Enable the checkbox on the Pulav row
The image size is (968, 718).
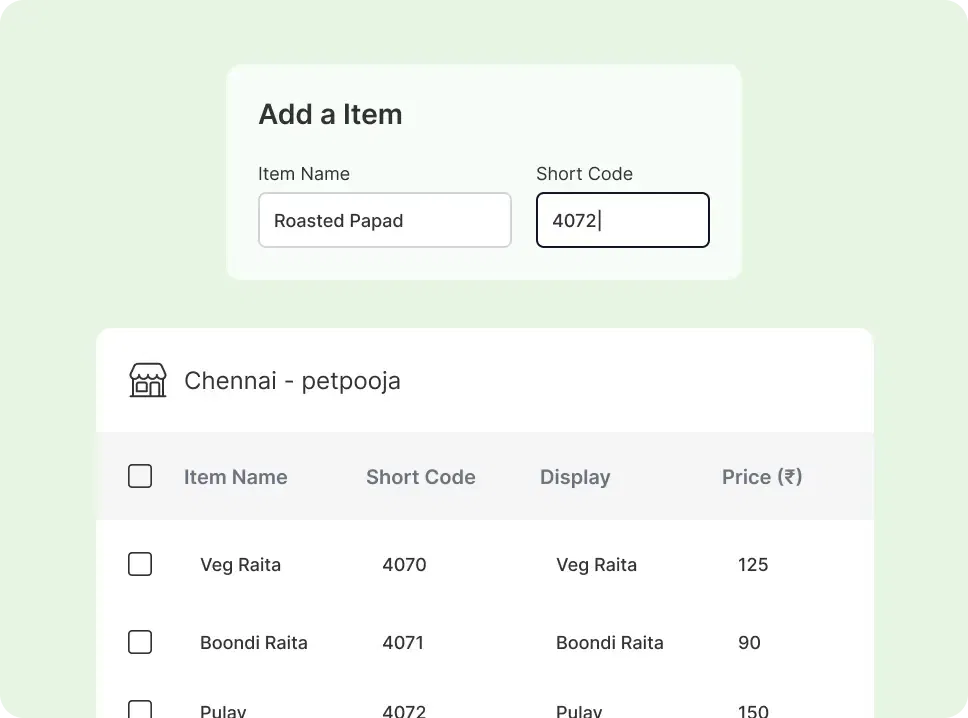140,710
